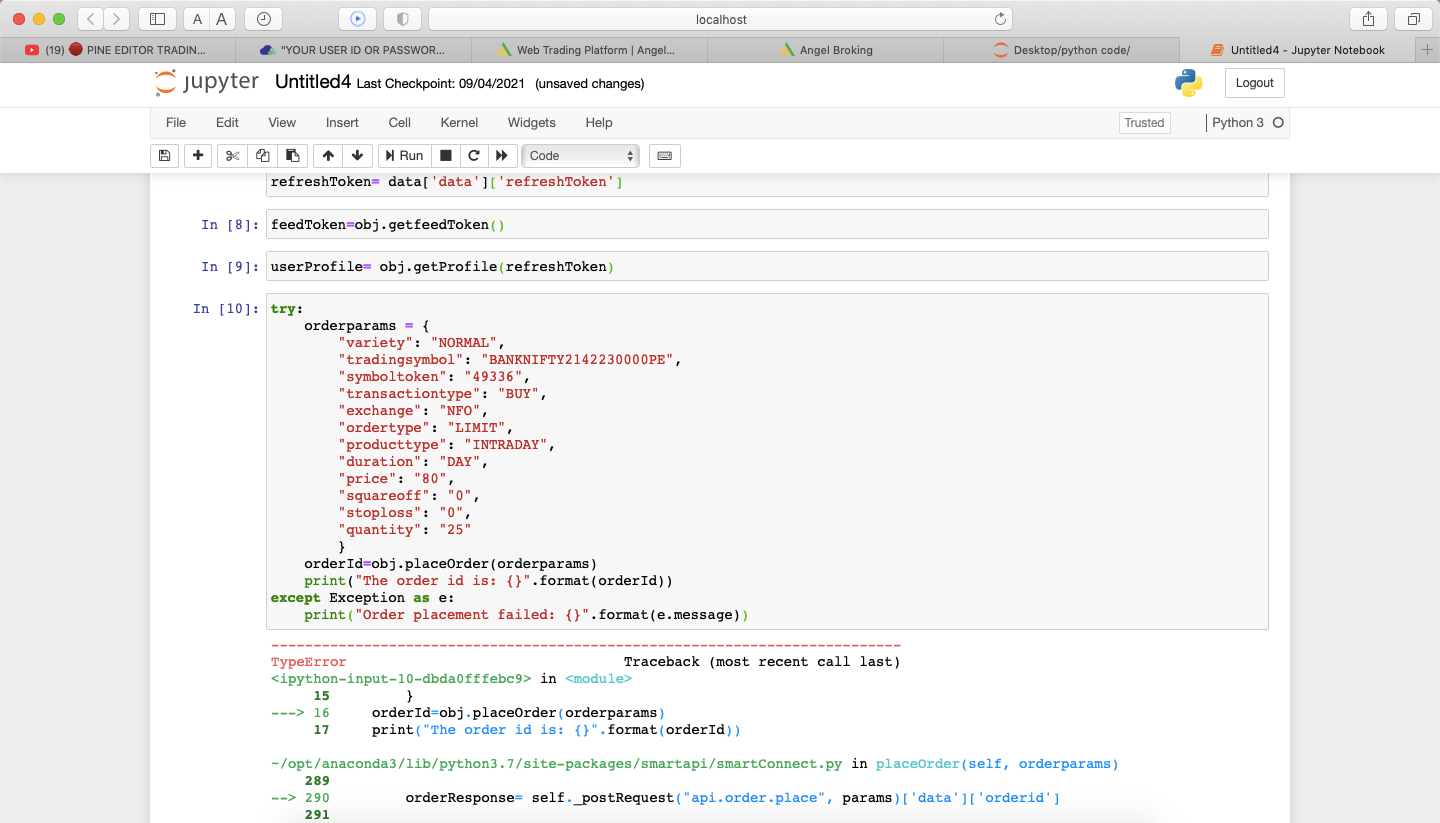The image size is (1440, 823).
Task: Switch to Angel Broking tab
Action: tap(825, 50)
